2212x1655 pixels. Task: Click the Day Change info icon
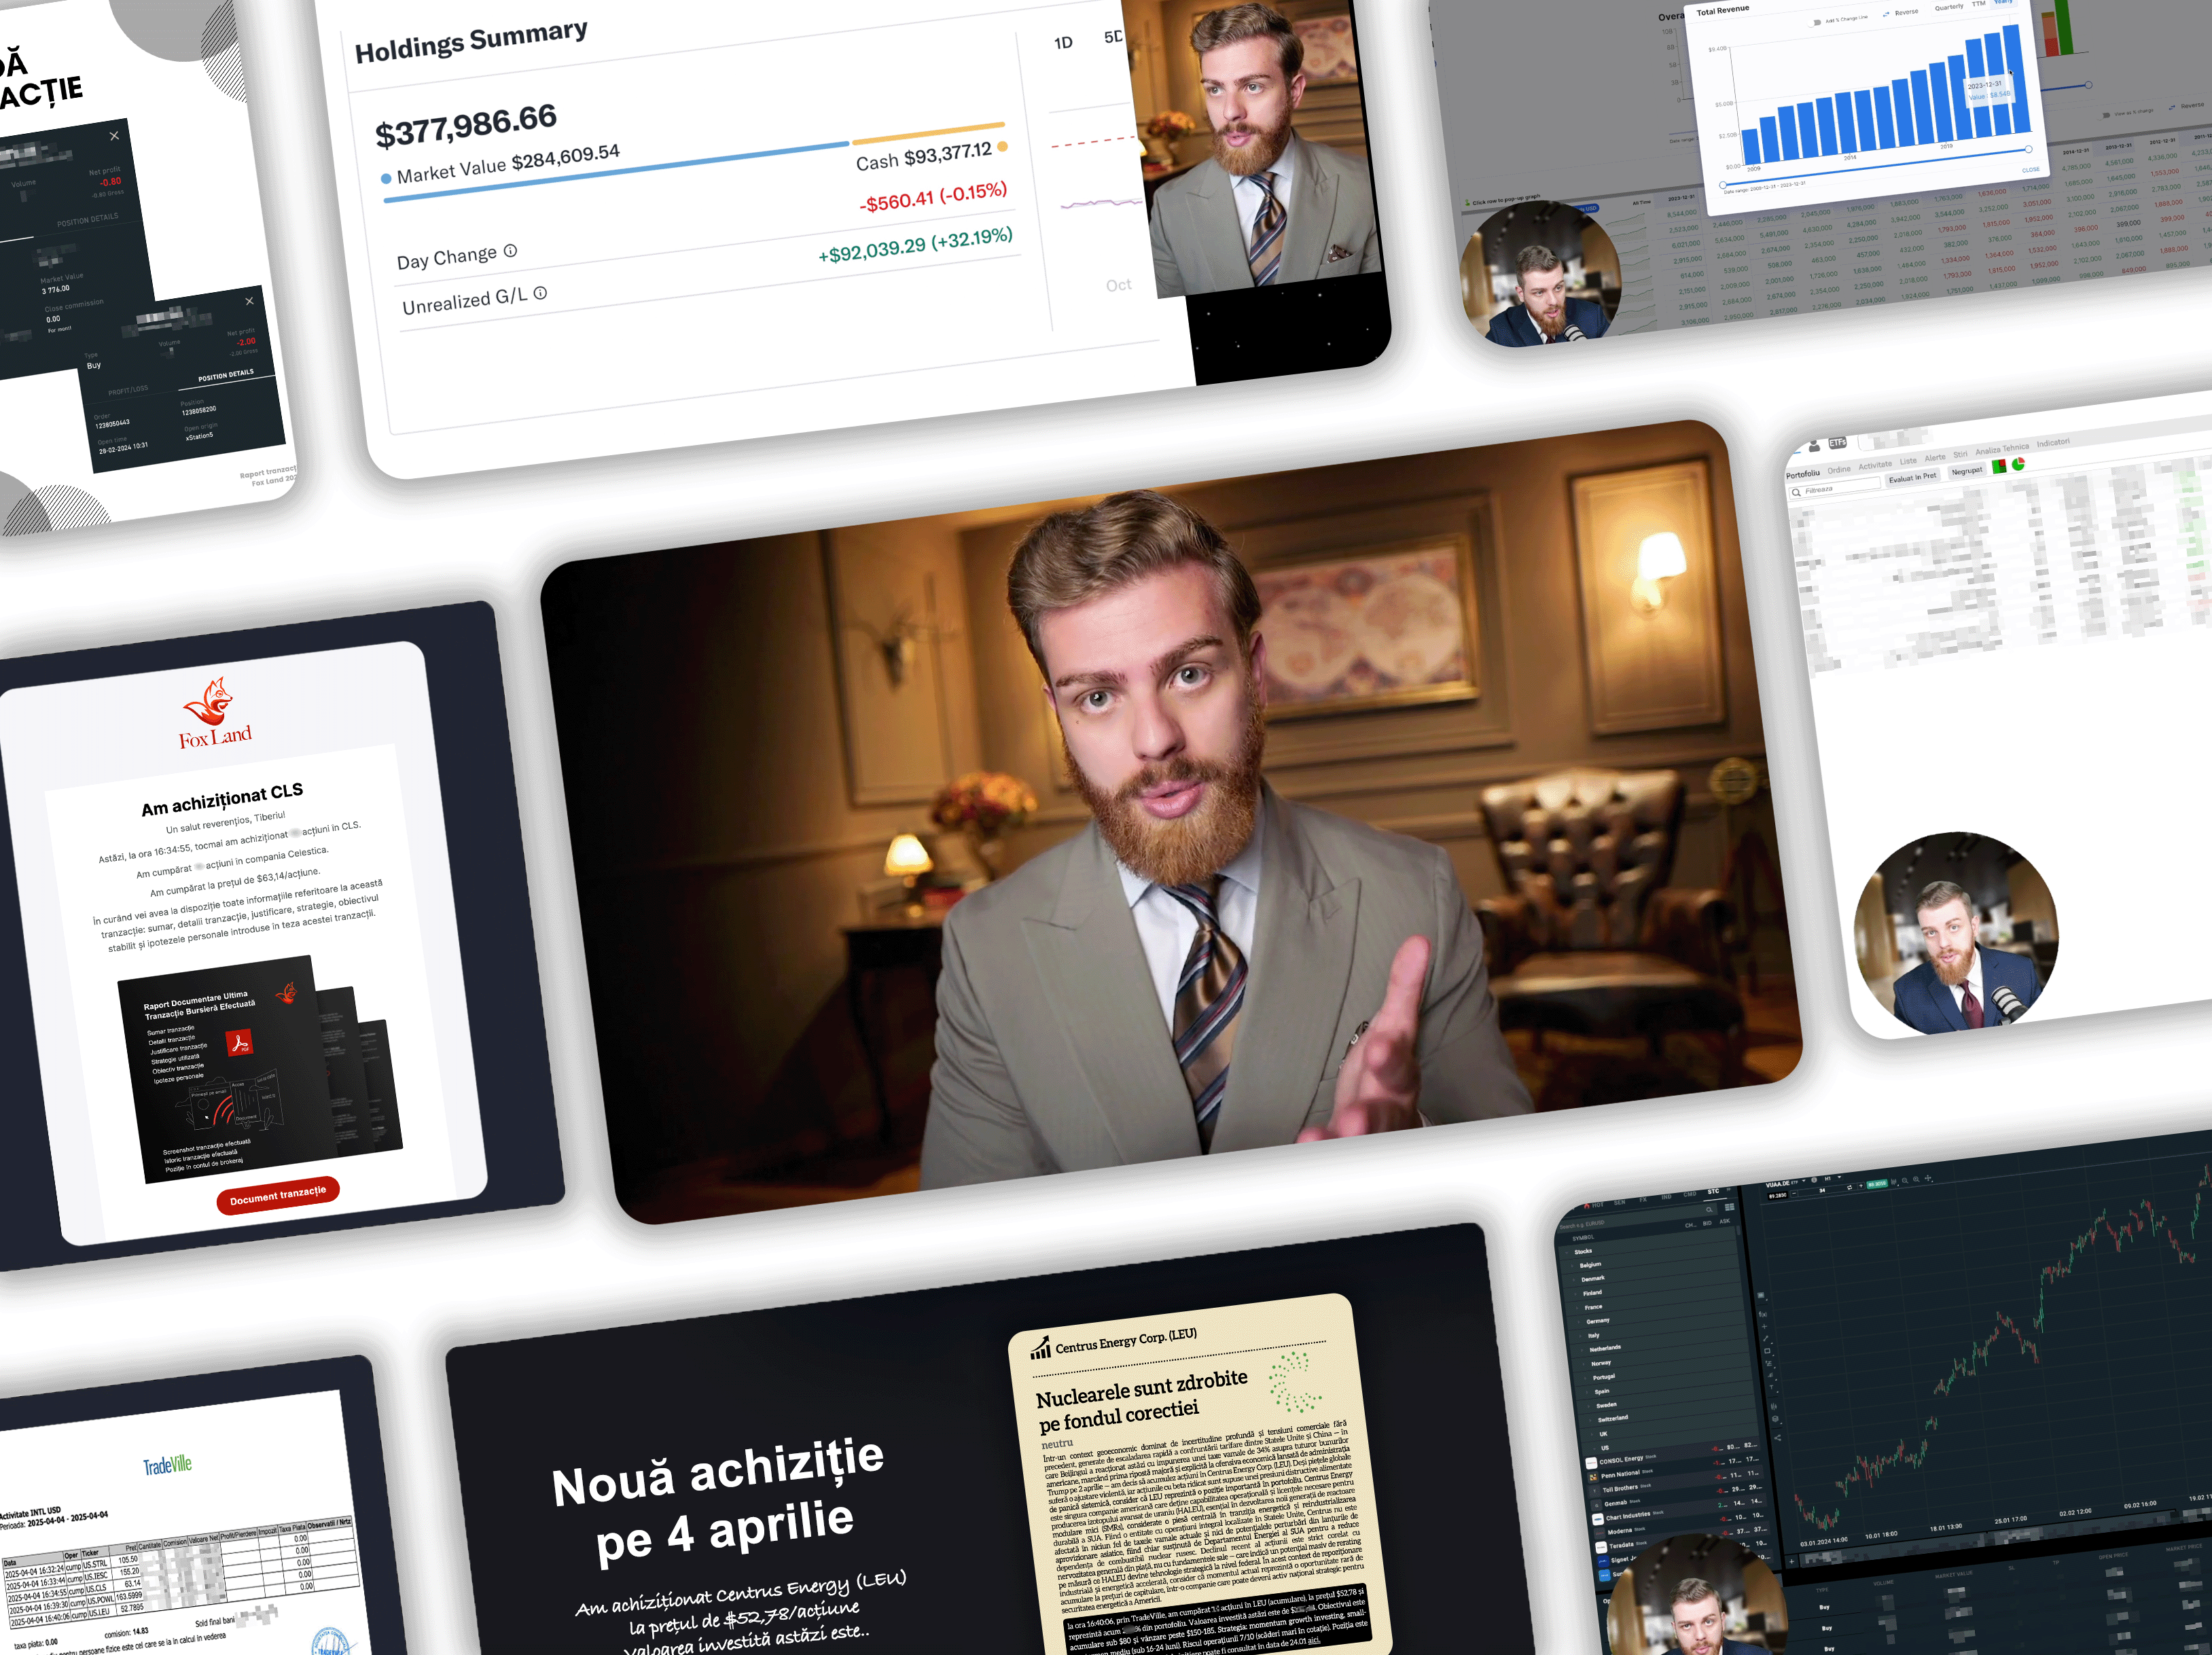coord(510,251)
